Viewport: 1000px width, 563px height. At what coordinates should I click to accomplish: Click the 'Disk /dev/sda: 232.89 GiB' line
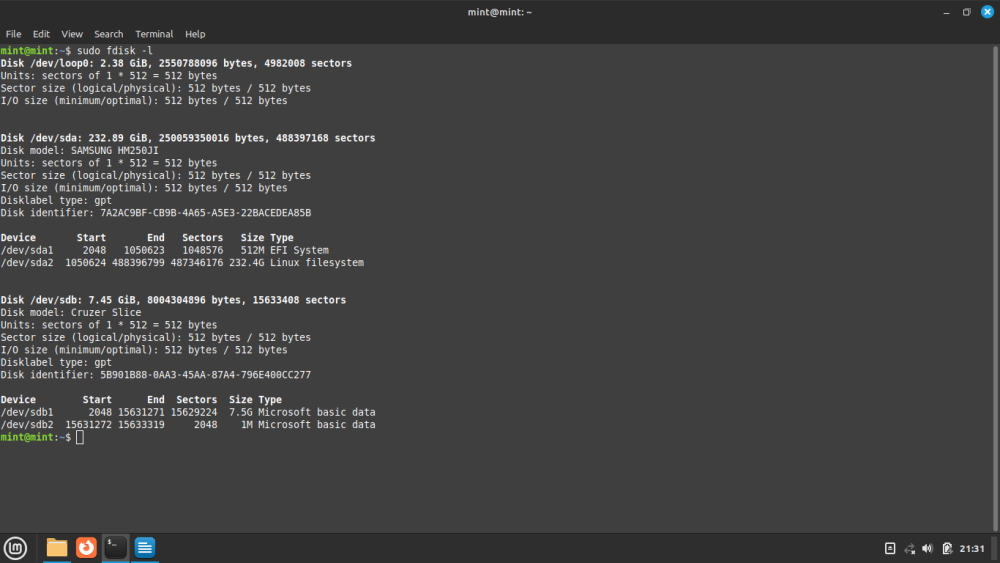pos(188,138)
